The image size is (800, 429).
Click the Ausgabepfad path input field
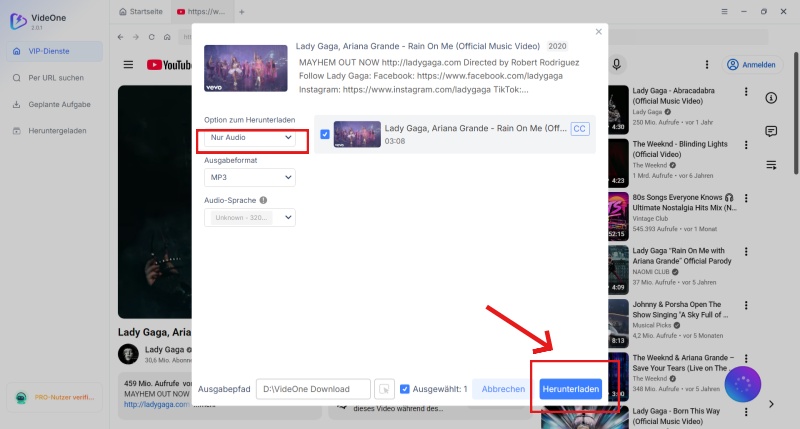point(313,389)
